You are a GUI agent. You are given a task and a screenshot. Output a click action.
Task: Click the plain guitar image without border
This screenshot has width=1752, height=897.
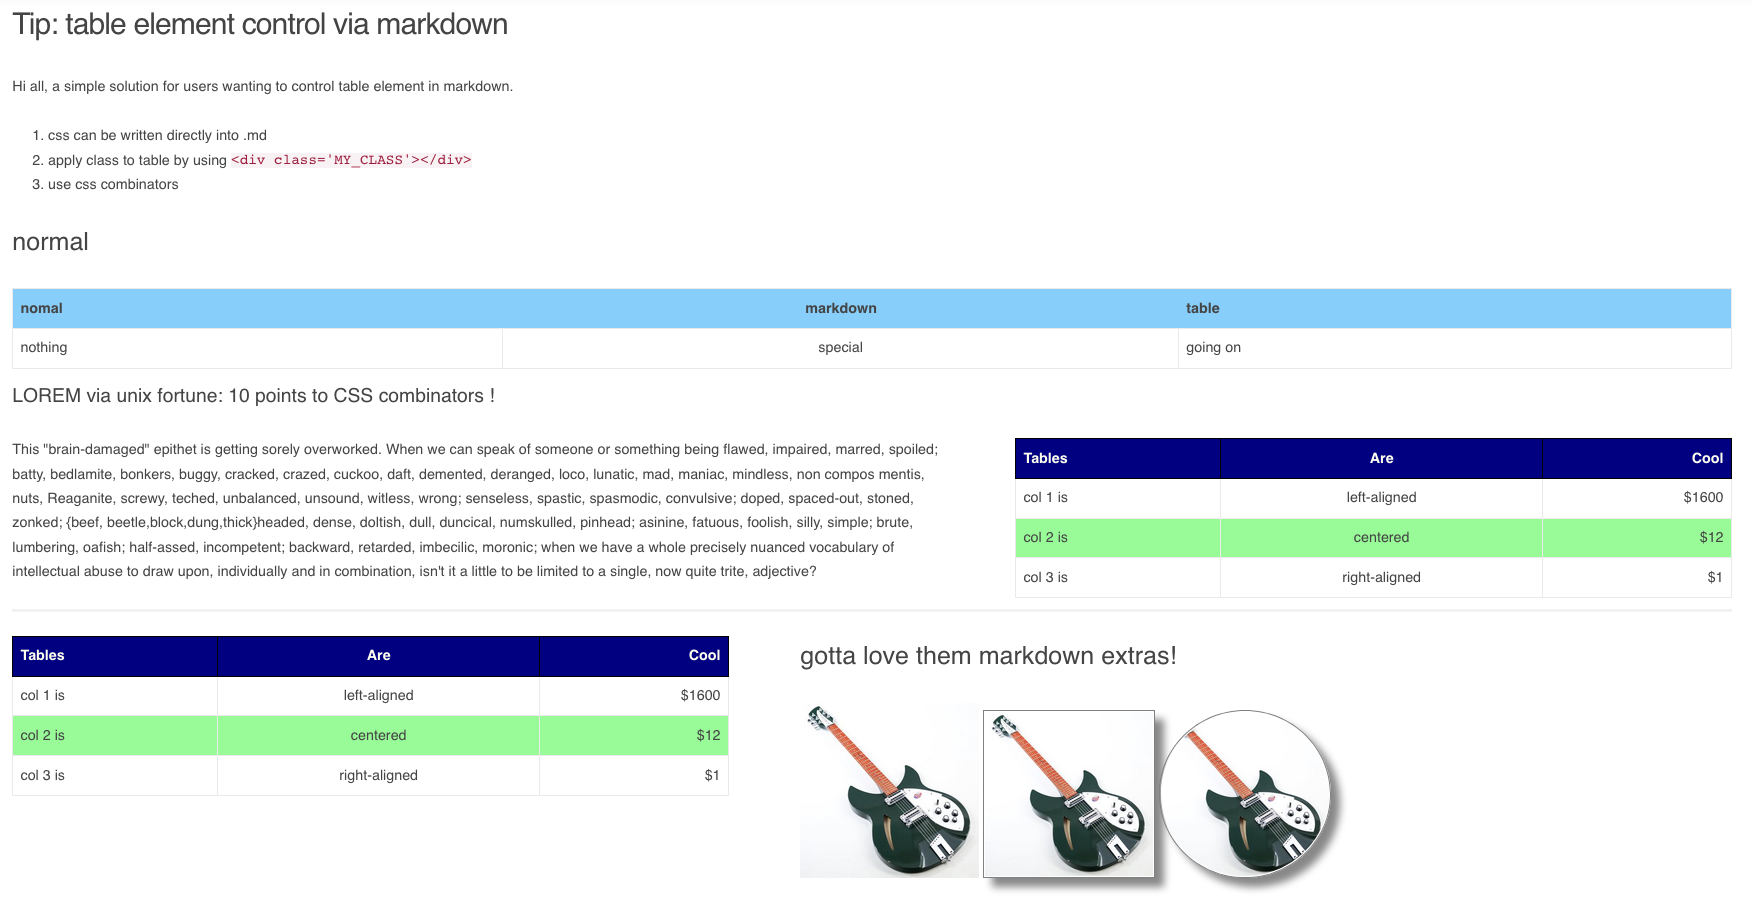point(889,790)
